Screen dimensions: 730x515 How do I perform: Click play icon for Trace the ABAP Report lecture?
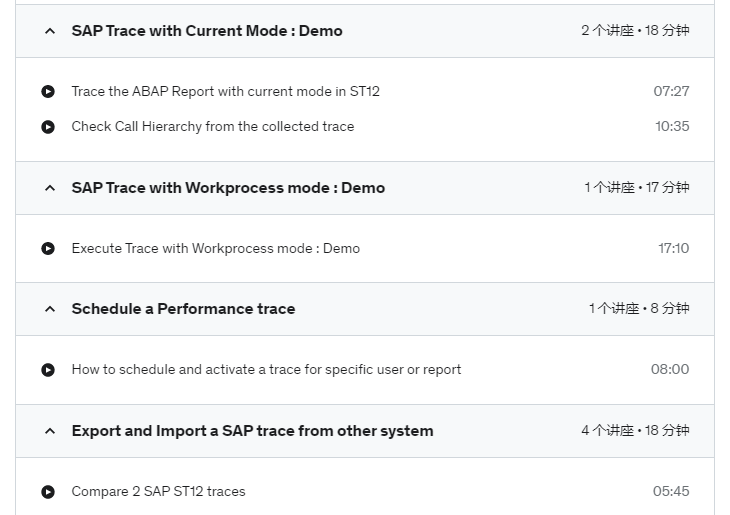click(48, 91)
